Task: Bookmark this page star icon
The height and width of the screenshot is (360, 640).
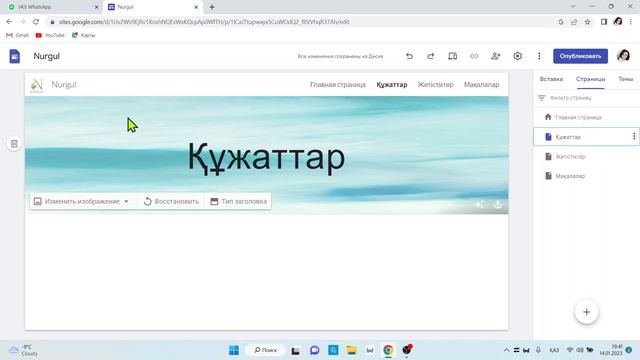Action: (x=587, y=22)
